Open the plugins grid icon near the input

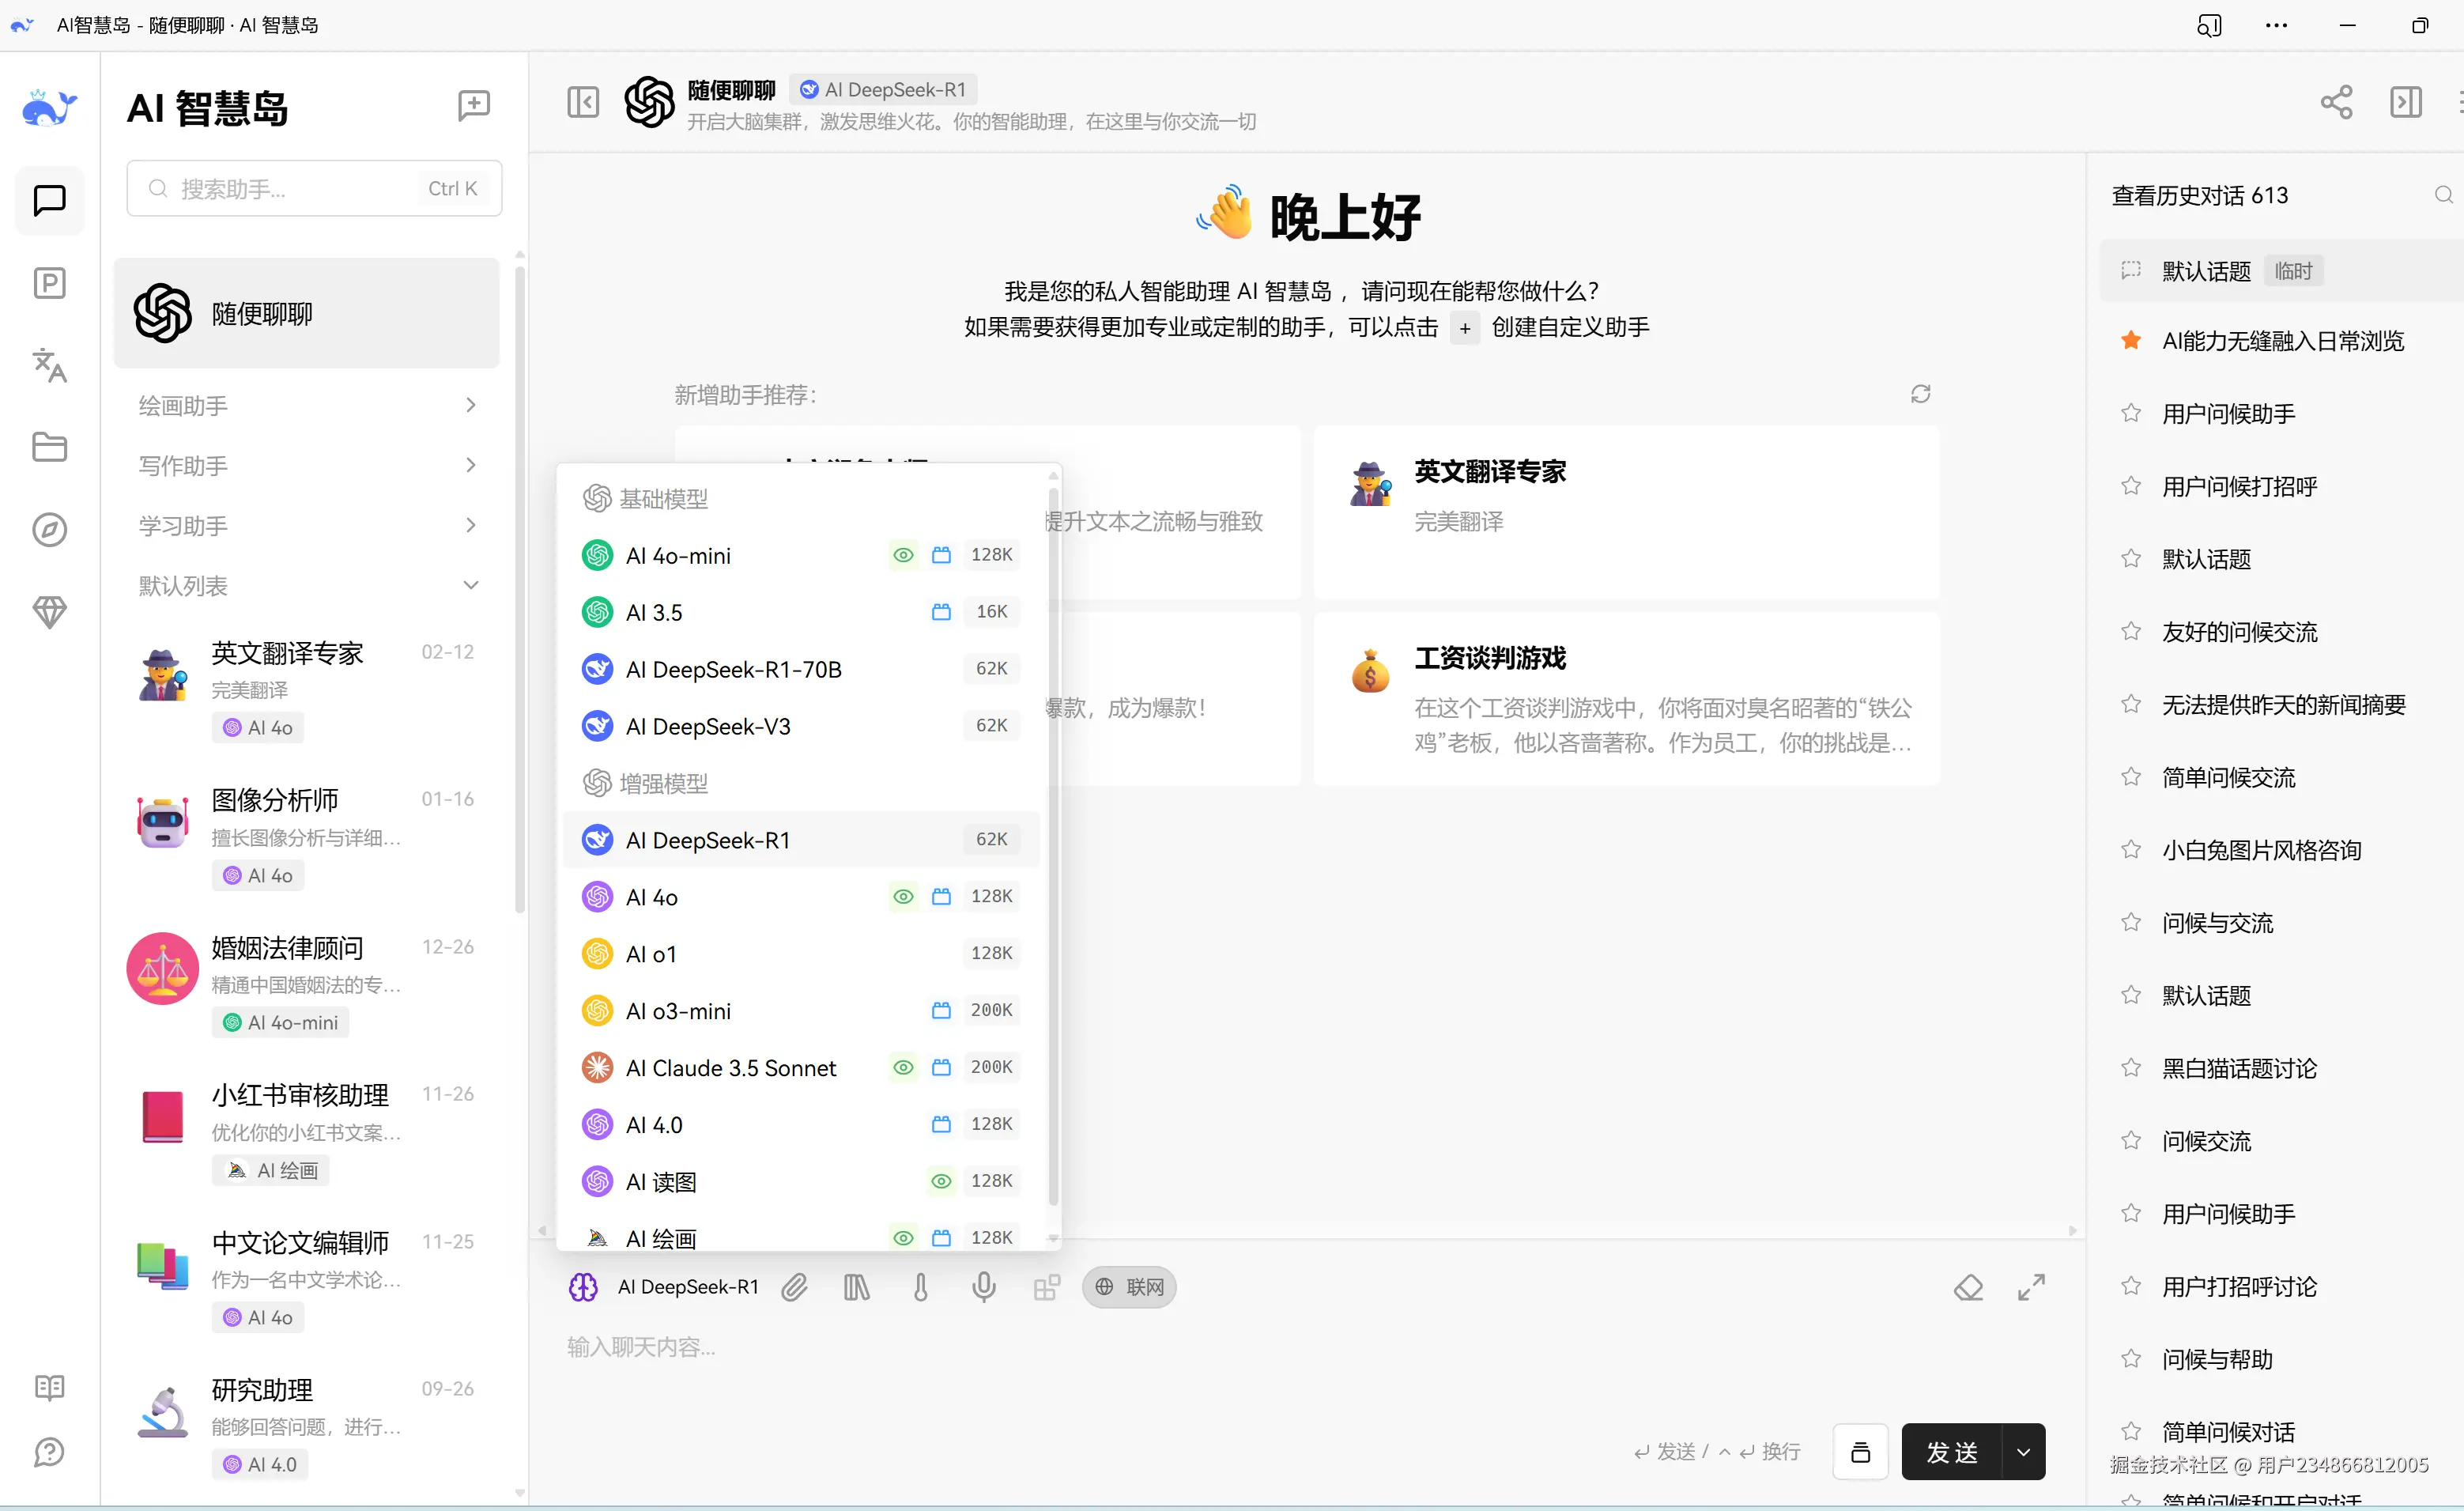pos(1047,1287)
